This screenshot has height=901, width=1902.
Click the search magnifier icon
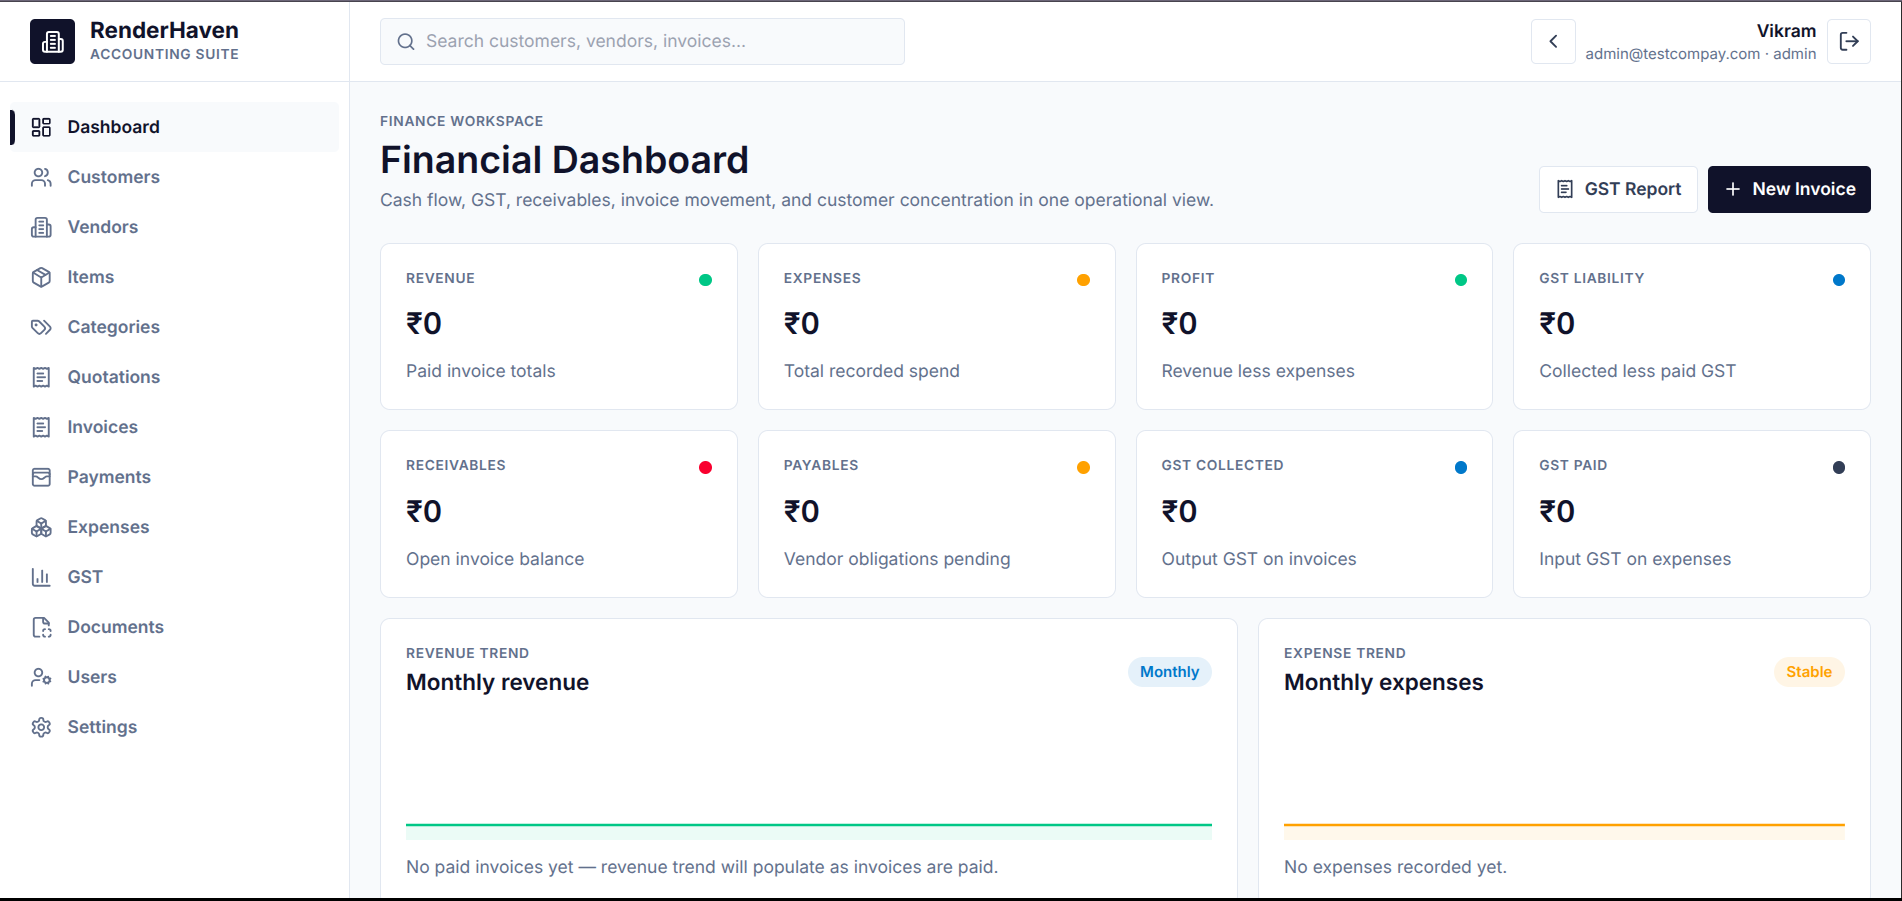(x=406, y=41)
